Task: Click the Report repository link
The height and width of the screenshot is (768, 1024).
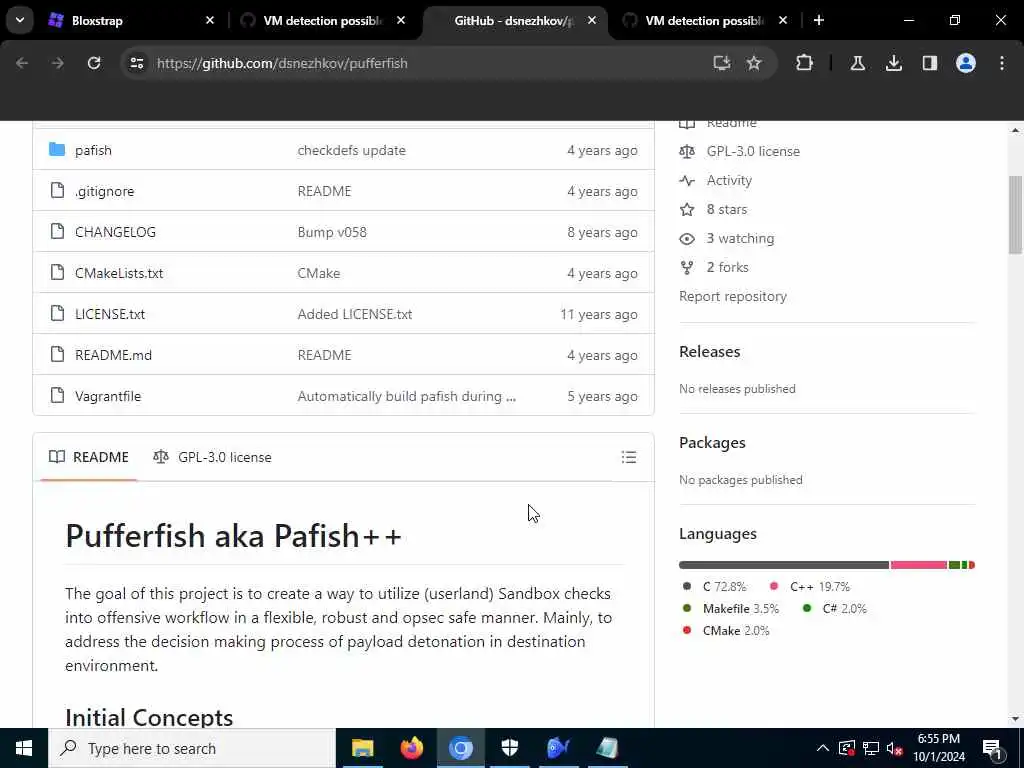Action: (x=733, y=296)
